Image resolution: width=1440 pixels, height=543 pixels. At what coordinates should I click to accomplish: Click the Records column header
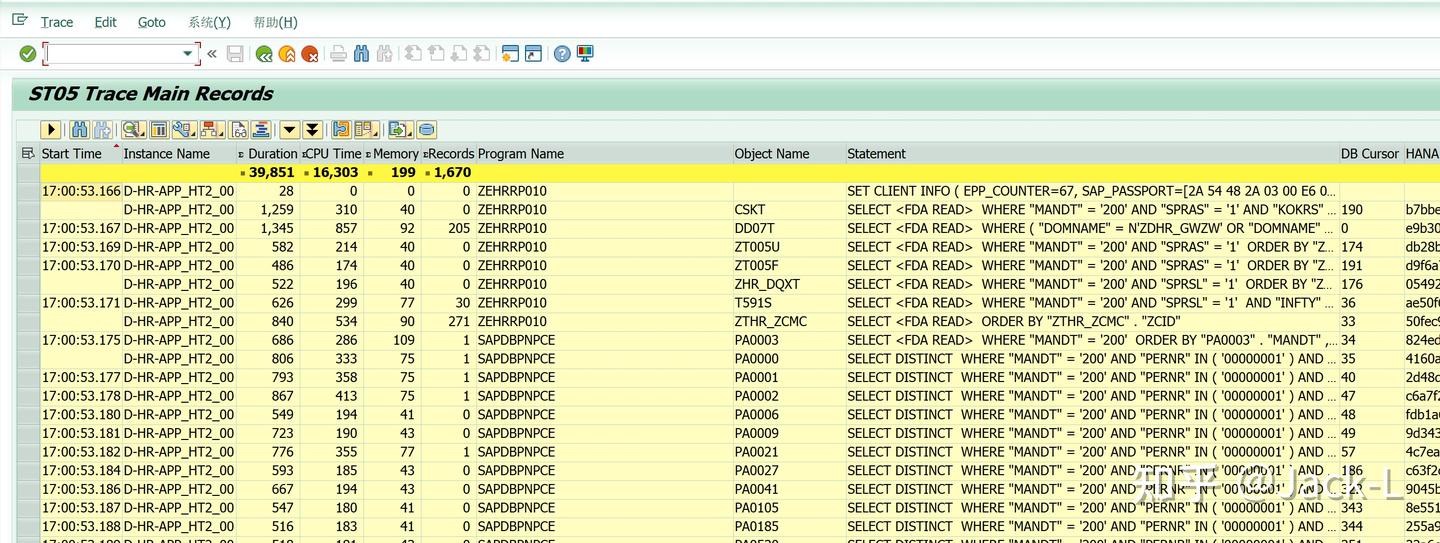tap(448, 153)
